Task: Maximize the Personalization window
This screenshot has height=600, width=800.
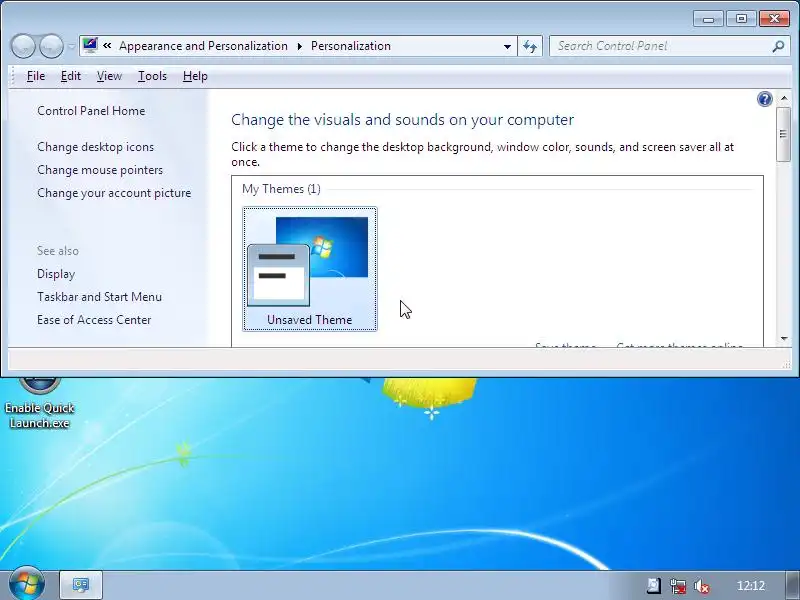Action: click(x=741, y=19)
